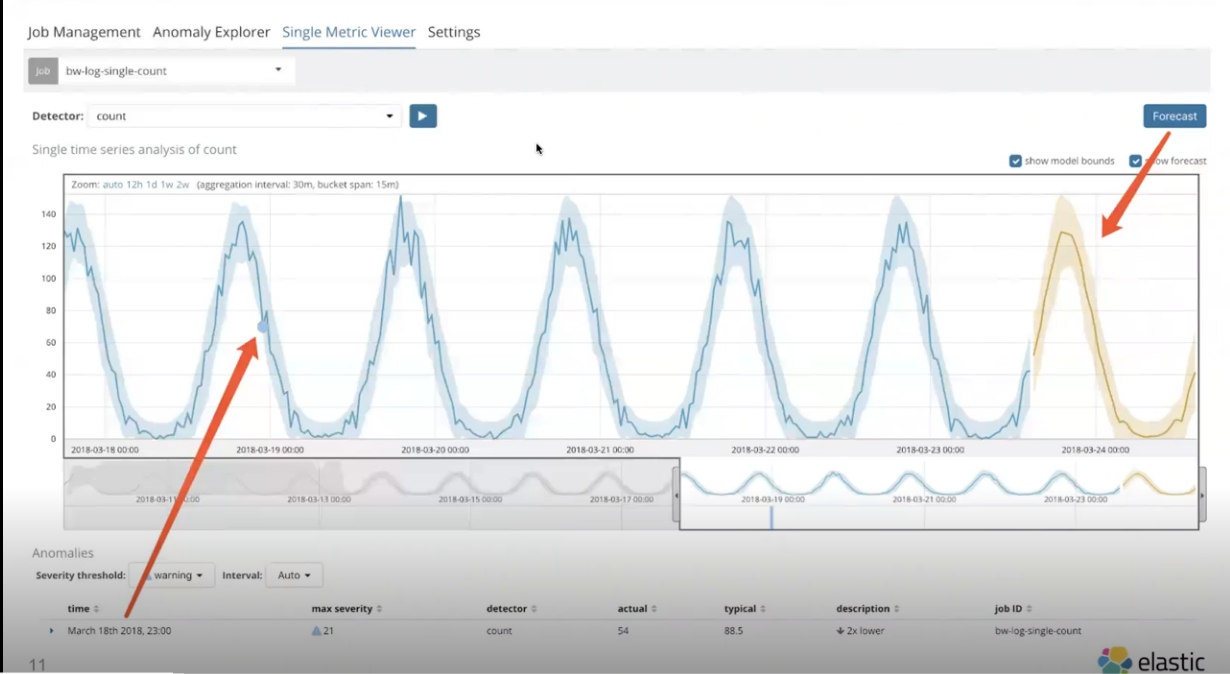Click the gray Job label badge
Image resolution: width=1230 pixels, height=674 pixels.
tap(43, 71)
